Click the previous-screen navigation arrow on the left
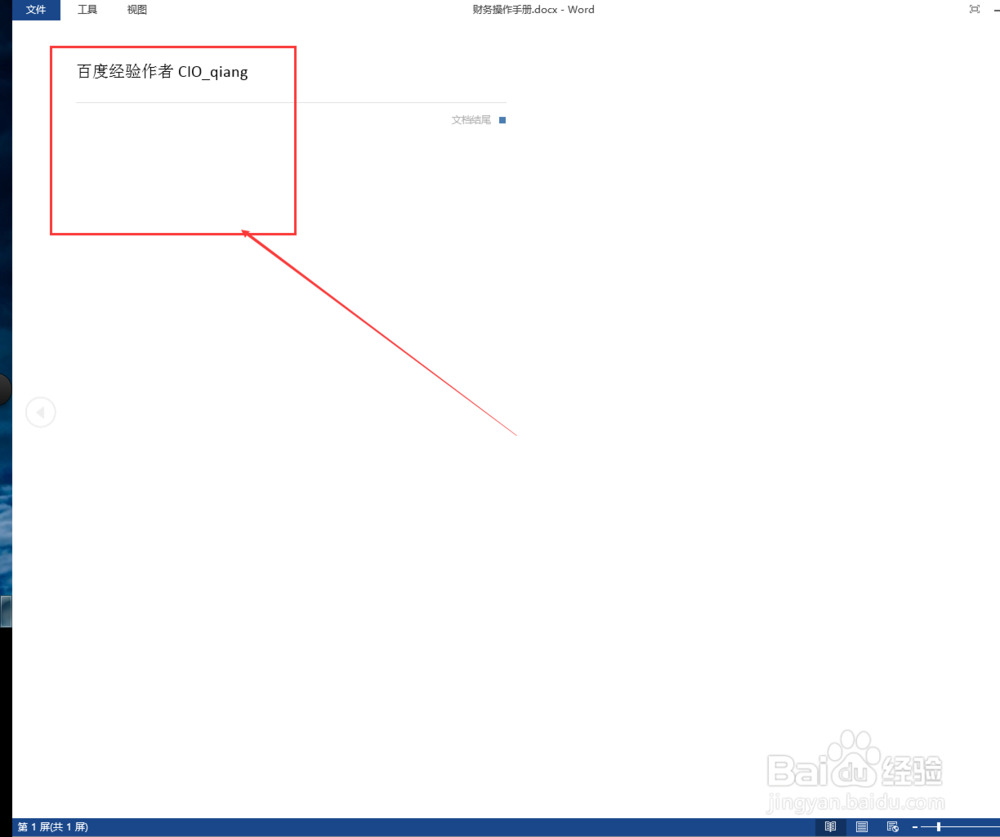The image size is (1000, 837). pos(41,412)
